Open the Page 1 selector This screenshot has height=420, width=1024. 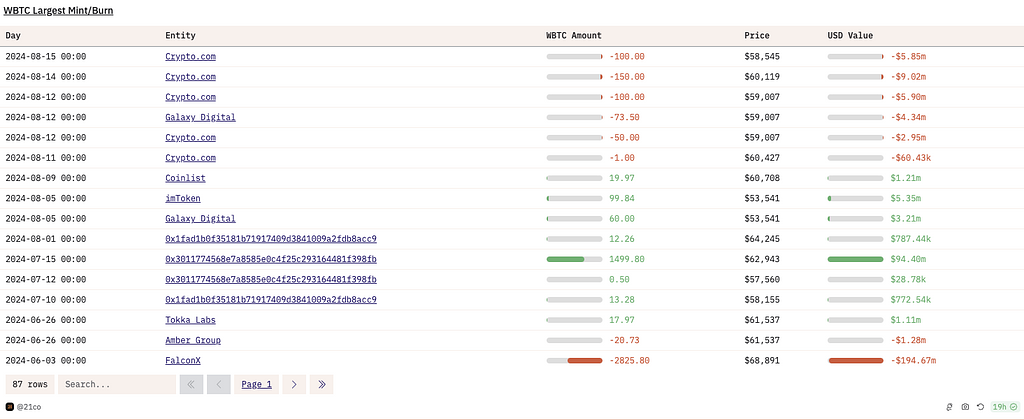click(x=256, y=384)
